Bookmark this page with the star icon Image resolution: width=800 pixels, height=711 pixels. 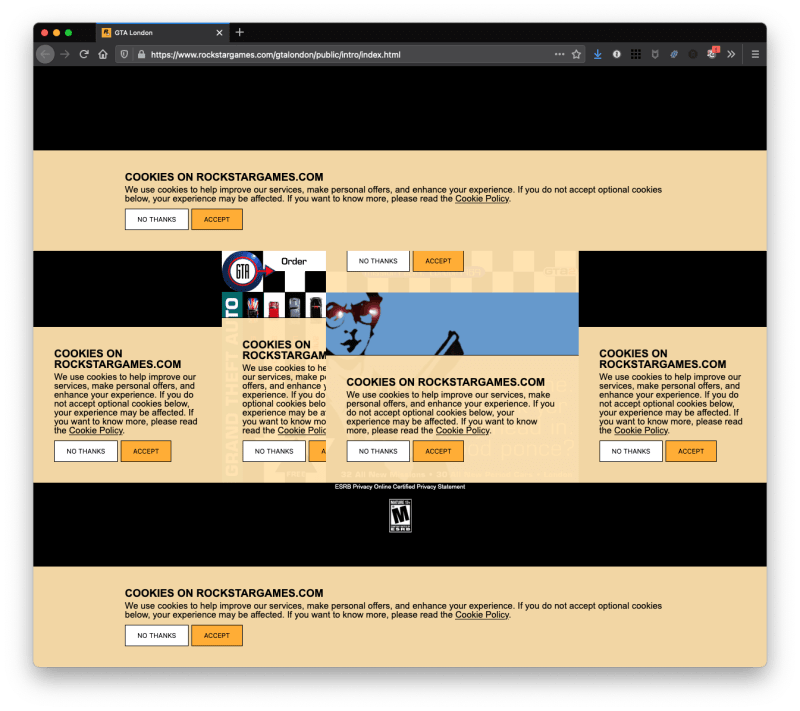577,54
